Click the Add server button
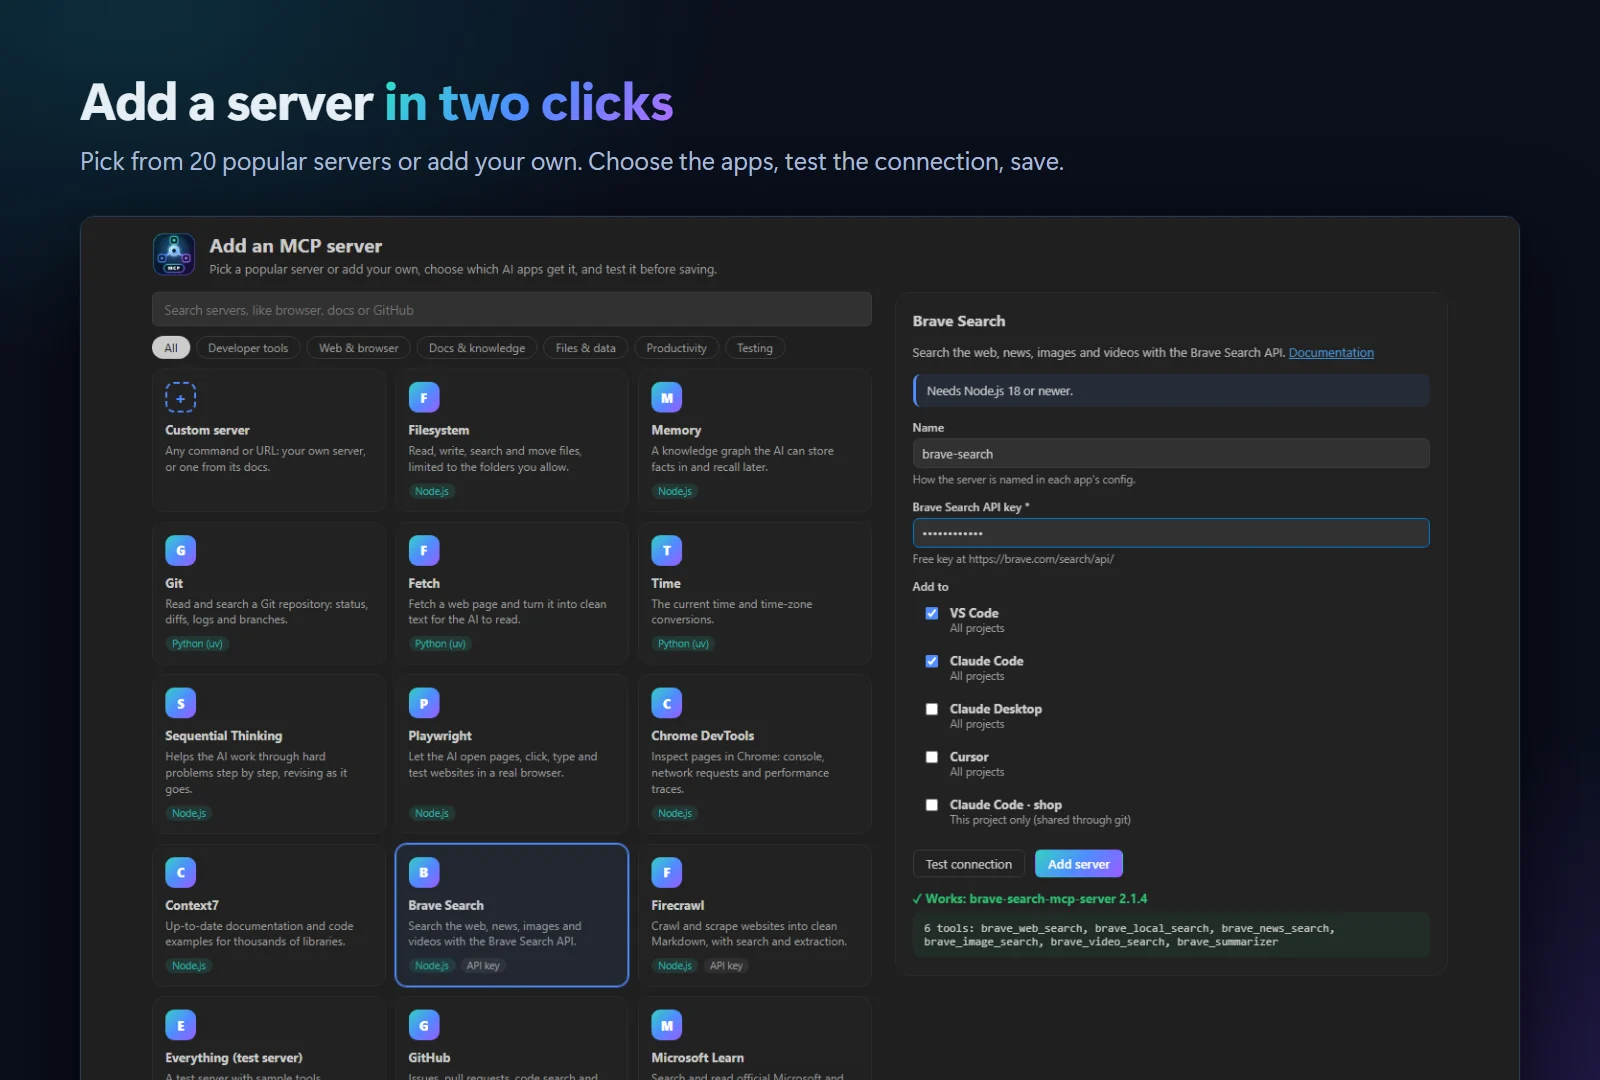This screenshot has height=1080, width=1600. [x=1079, y=864]
